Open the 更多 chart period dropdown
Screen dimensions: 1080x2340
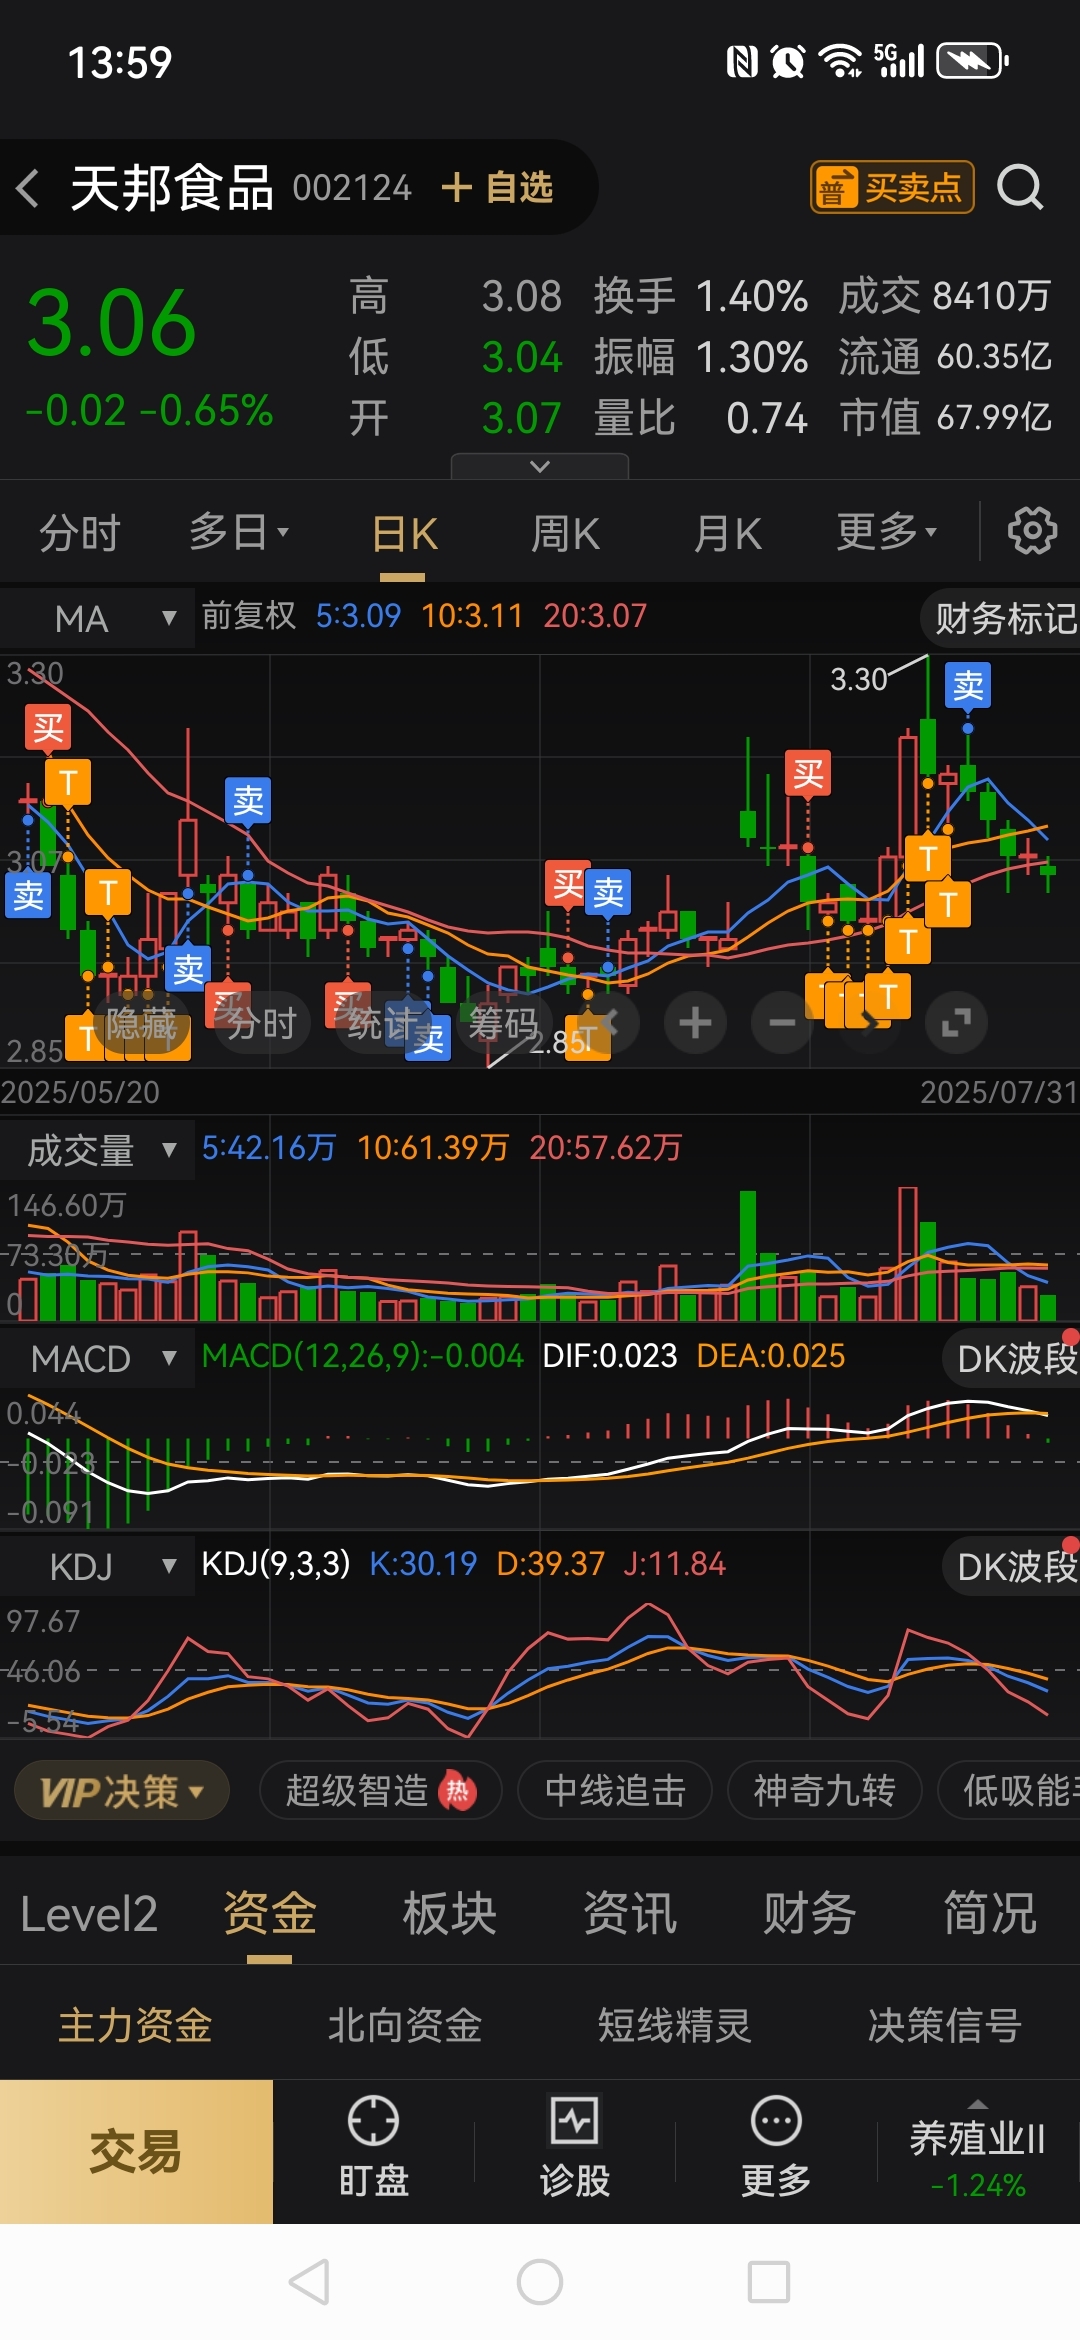point(887,531)
